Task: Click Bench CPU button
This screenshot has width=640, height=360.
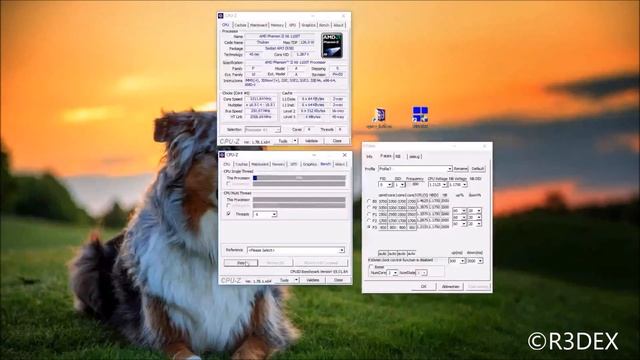Action: click(x=241, y=262)
